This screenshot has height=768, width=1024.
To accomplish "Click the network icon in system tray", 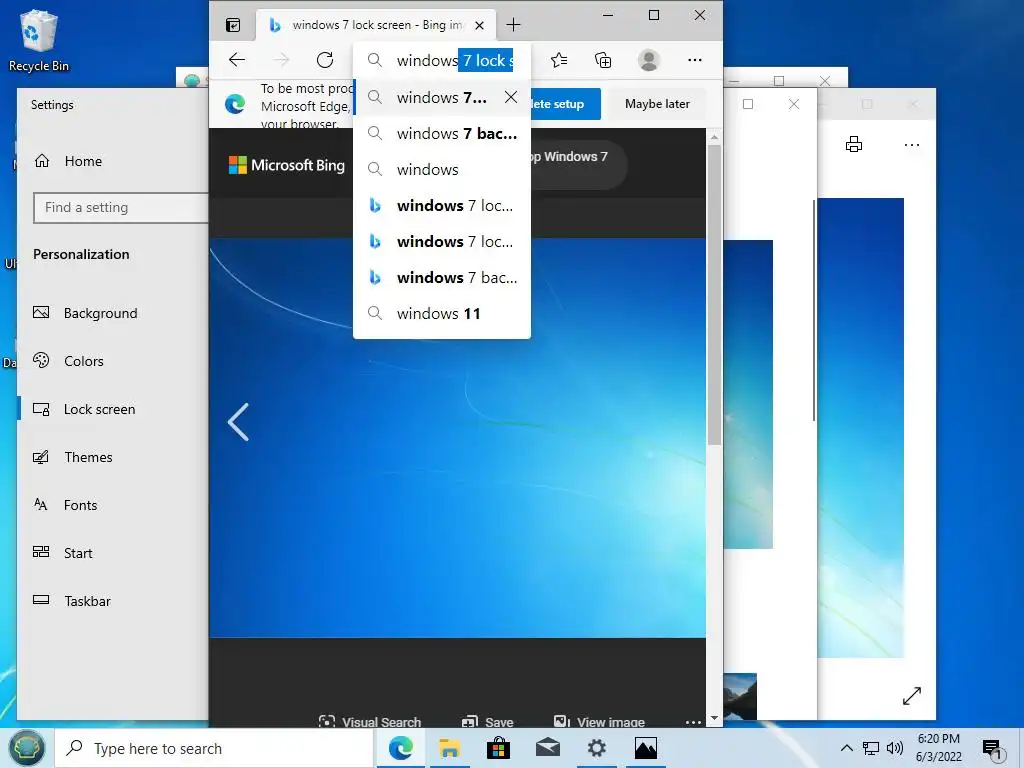I will [x=871, y=748].
